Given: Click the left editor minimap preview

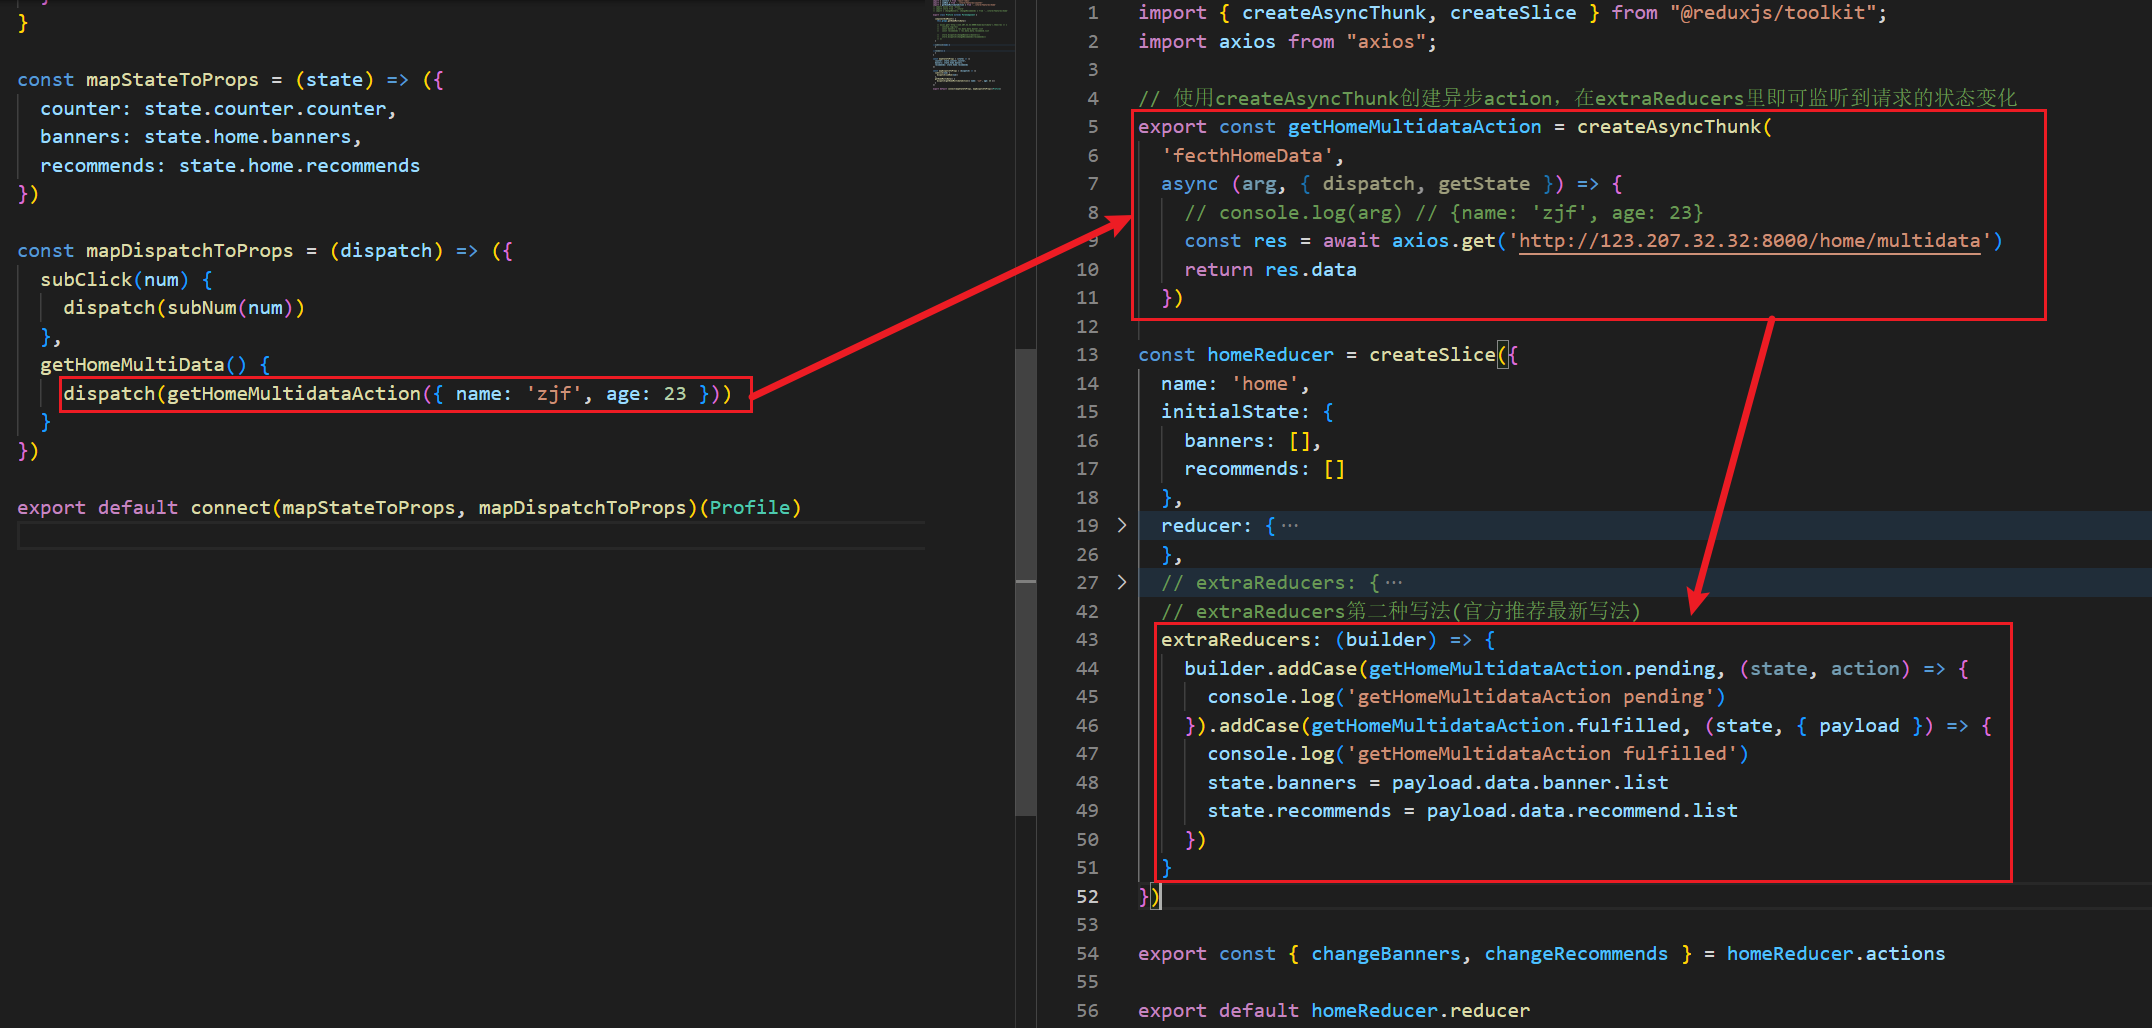Looking at the screenshot, I should tap(970, 46).
